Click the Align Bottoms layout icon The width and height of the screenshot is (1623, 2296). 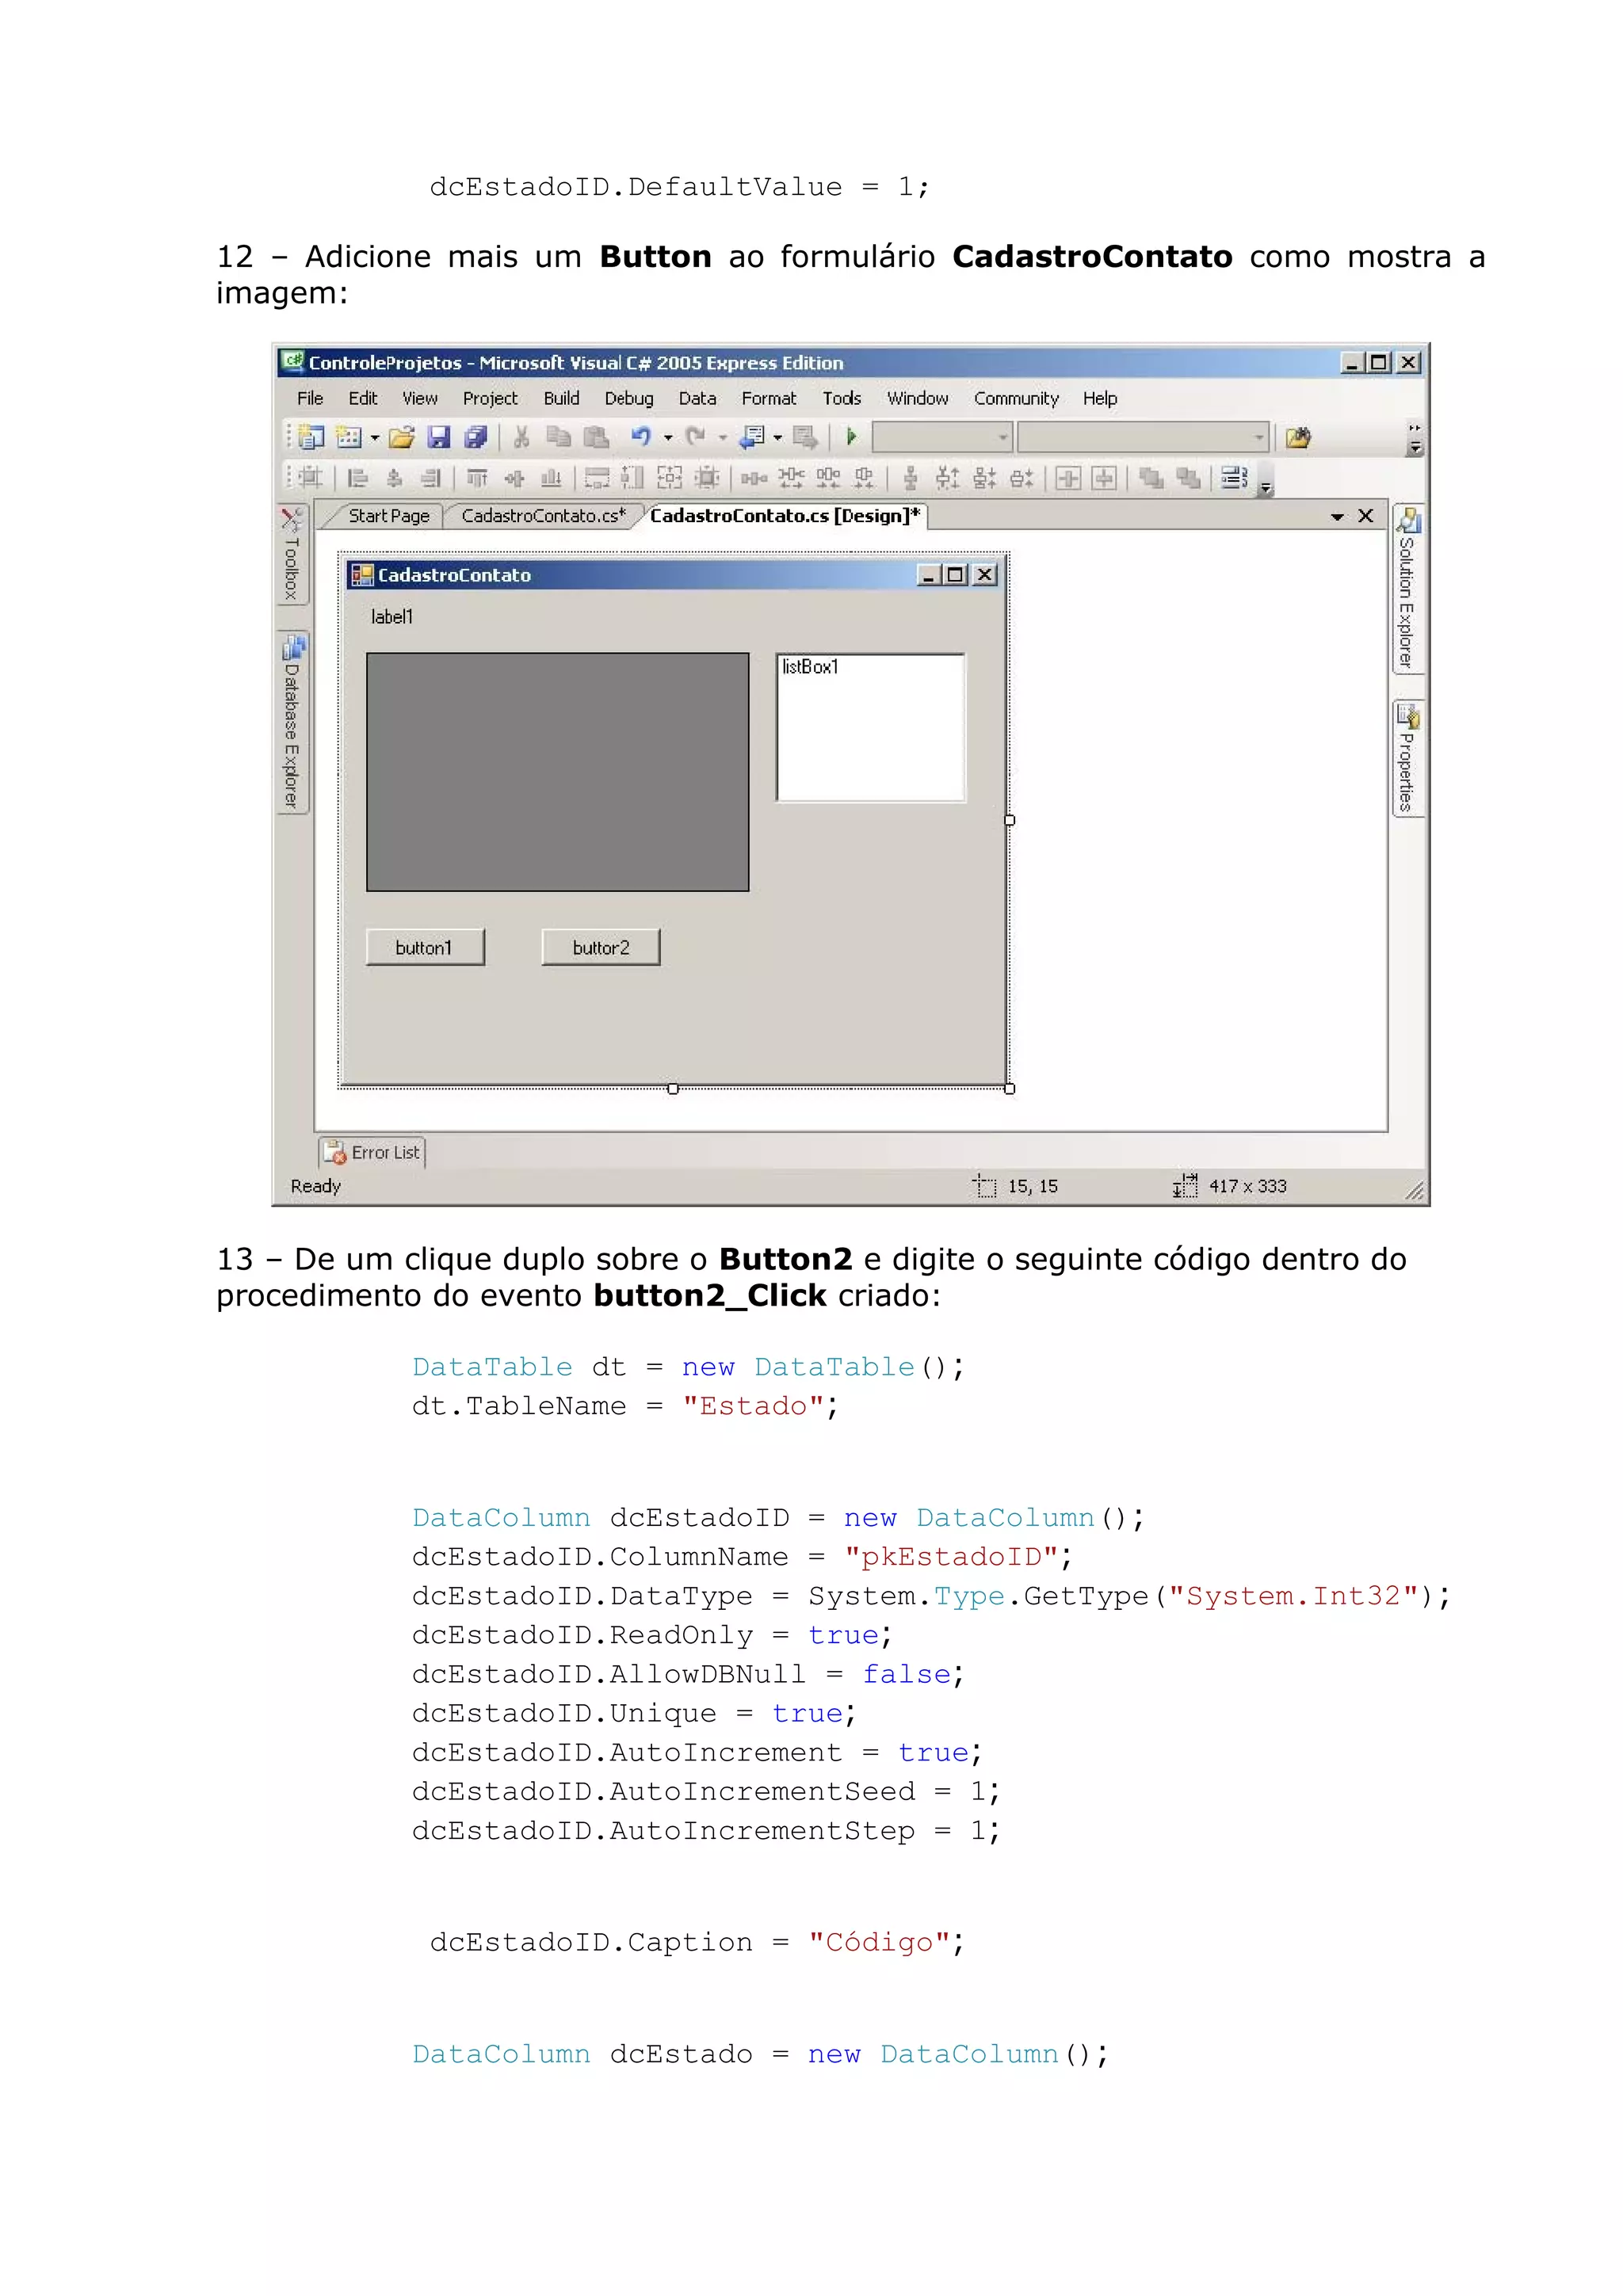click(551, 478)
